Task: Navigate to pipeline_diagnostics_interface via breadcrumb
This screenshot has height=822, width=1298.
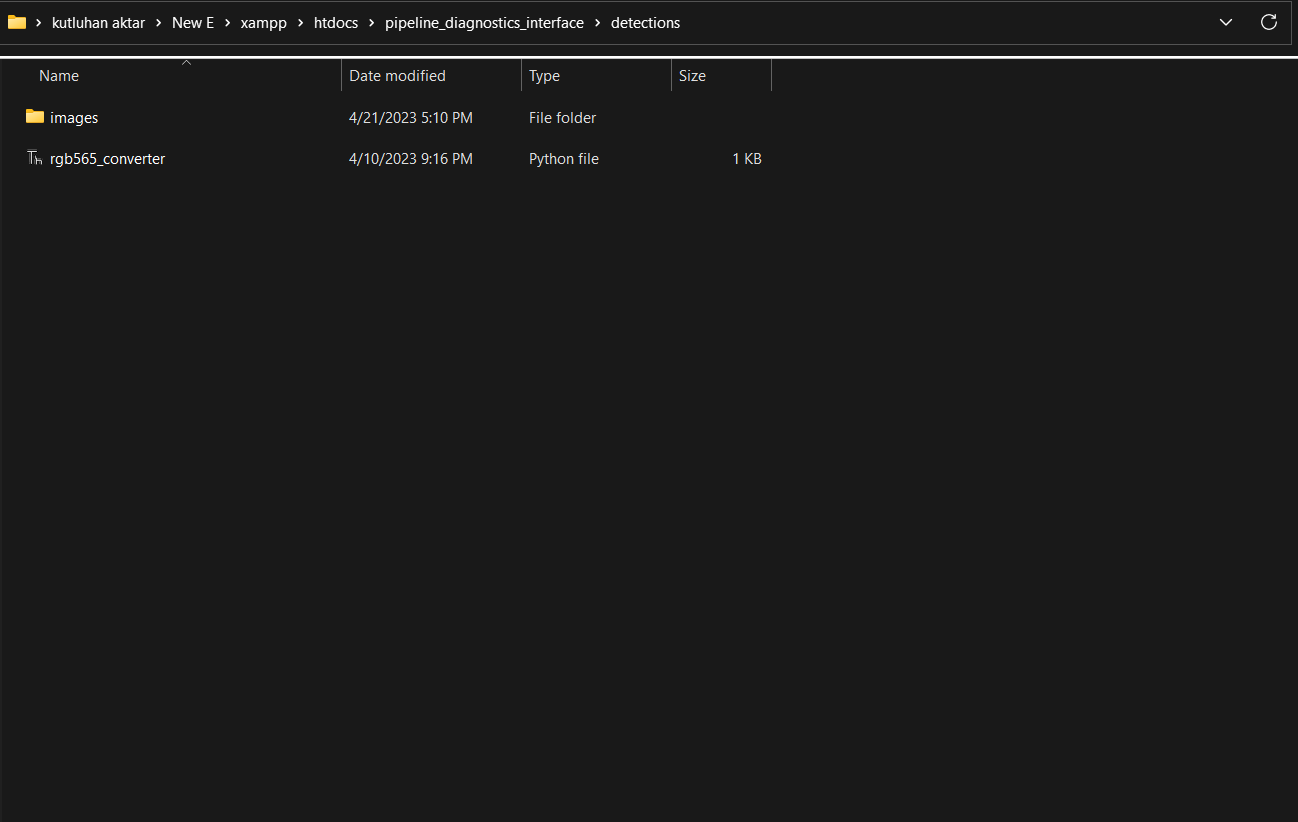Action: tap(484, 22)
